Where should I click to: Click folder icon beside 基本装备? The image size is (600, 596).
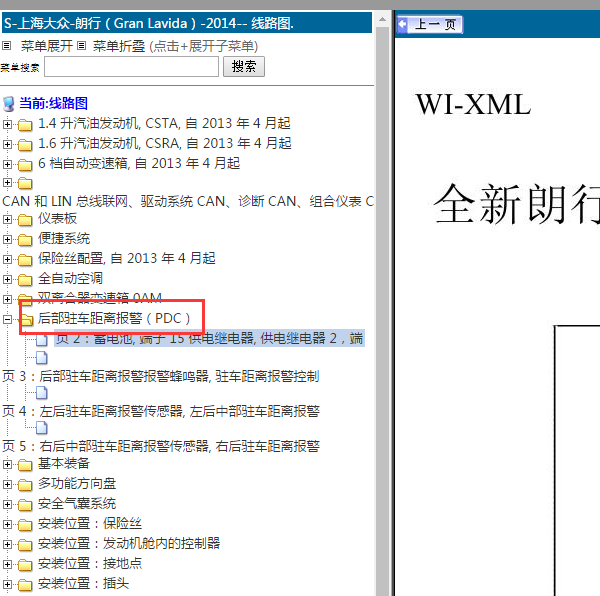[25, 465]
